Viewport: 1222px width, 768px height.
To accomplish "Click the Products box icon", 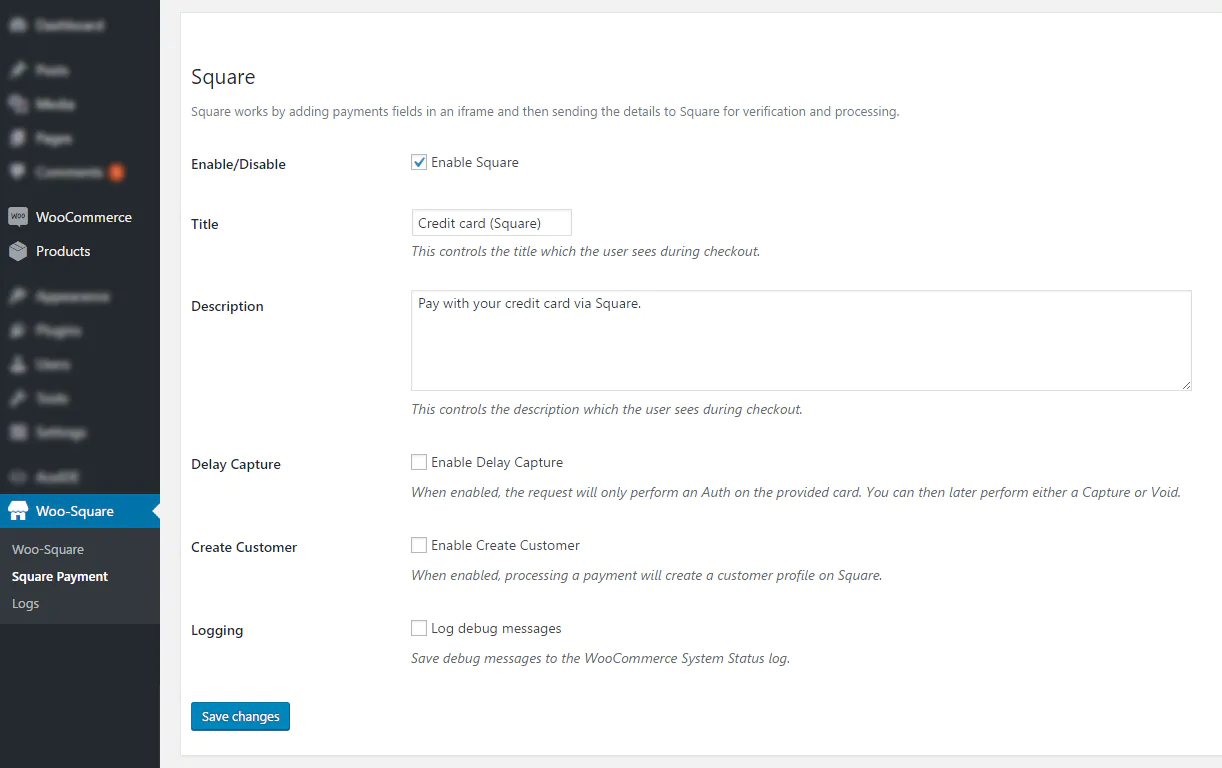I will (18, 251).
